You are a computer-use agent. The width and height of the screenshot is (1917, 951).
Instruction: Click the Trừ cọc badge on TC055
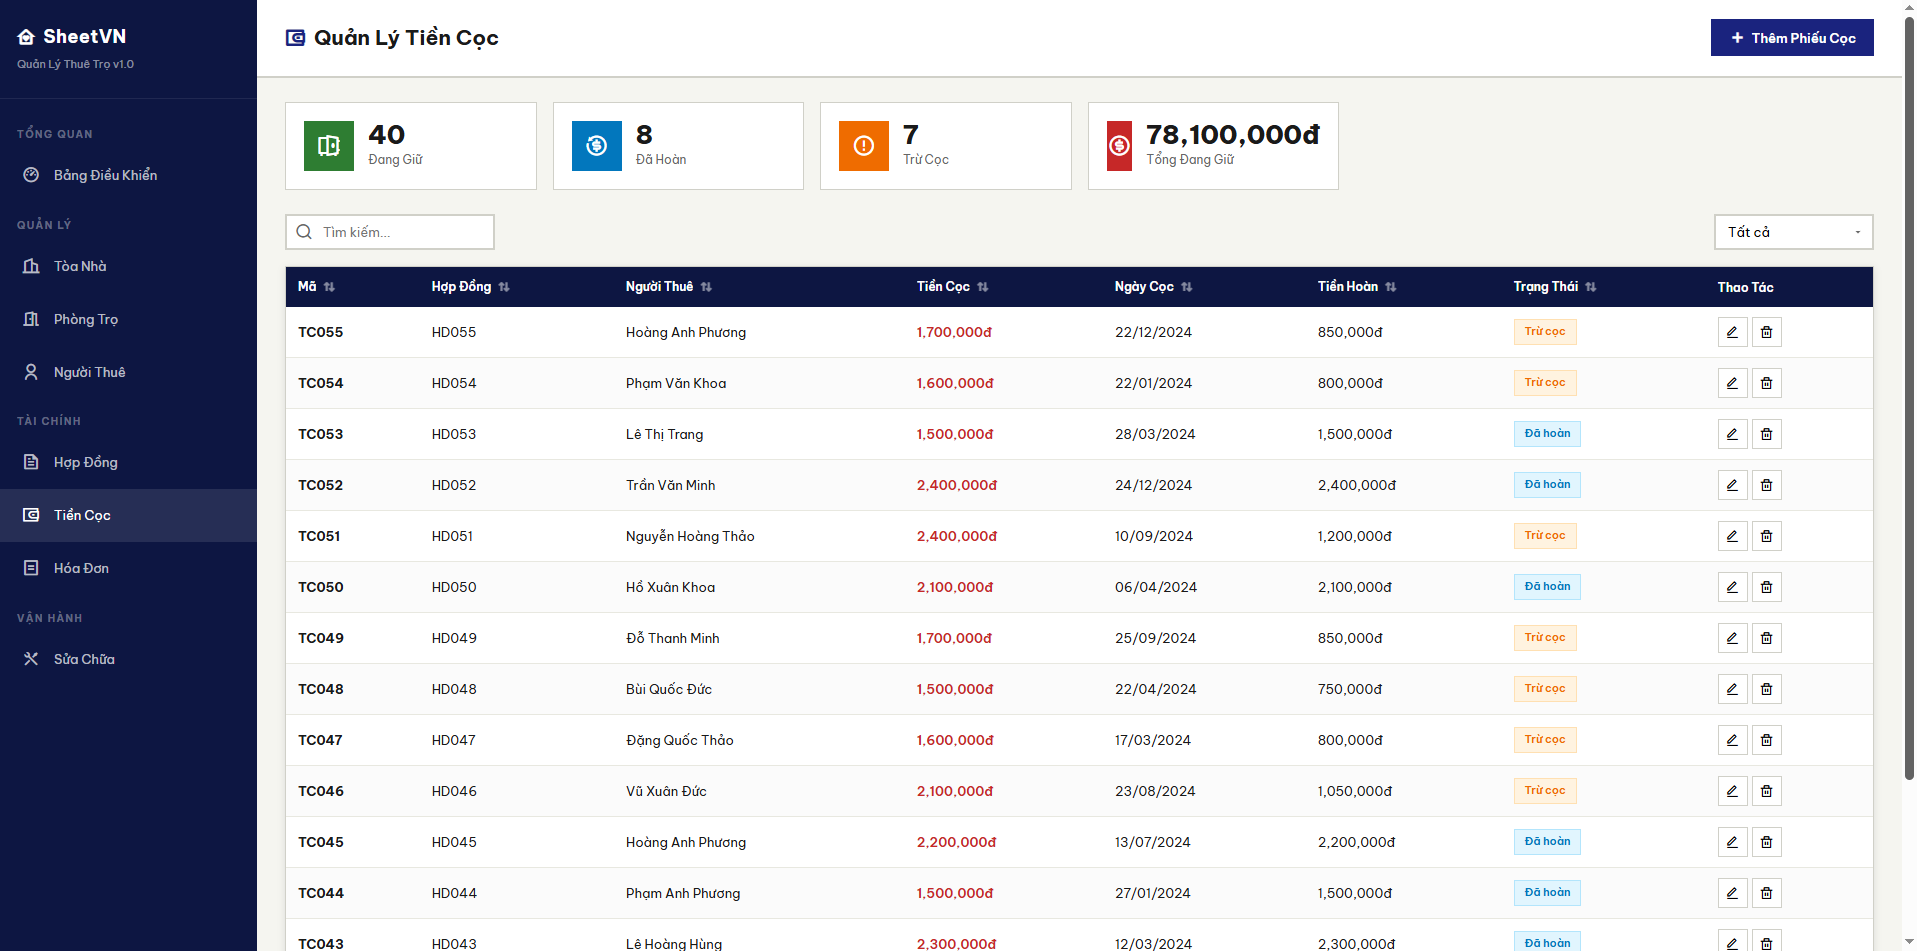point(1545,332)
